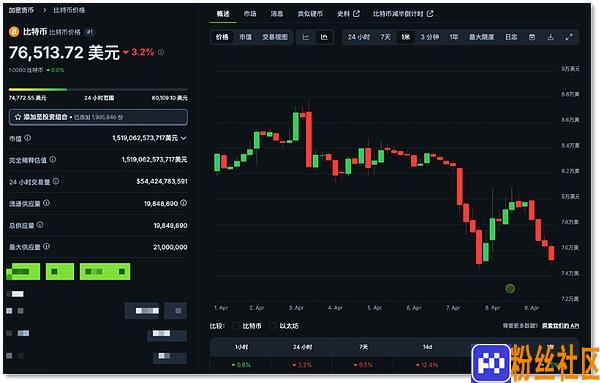
Task: Open the 类似硬币 tab
Action: (x=310, y=14)
